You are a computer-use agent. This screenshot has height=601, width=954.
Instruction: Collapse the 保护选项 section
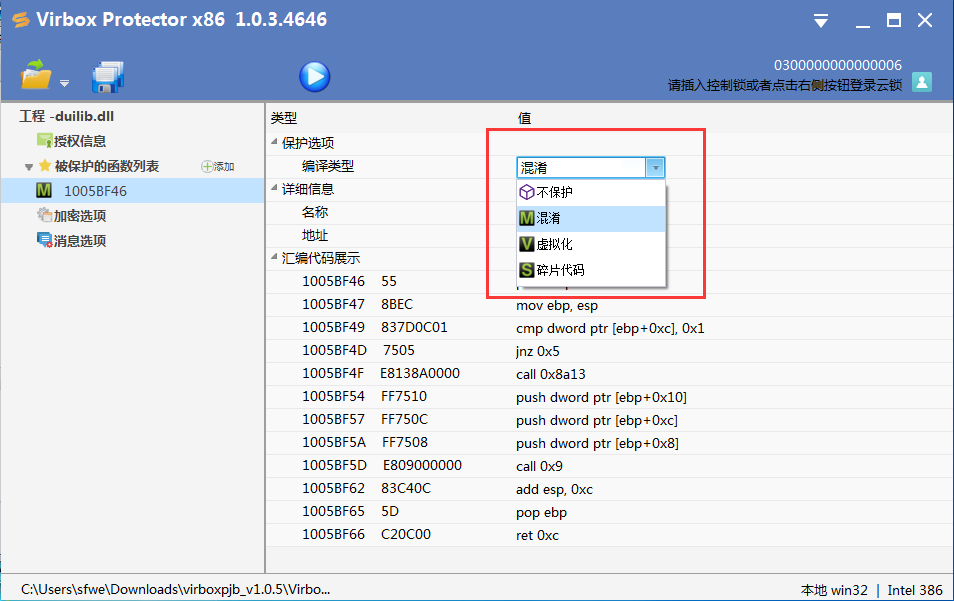coord(274,142)
